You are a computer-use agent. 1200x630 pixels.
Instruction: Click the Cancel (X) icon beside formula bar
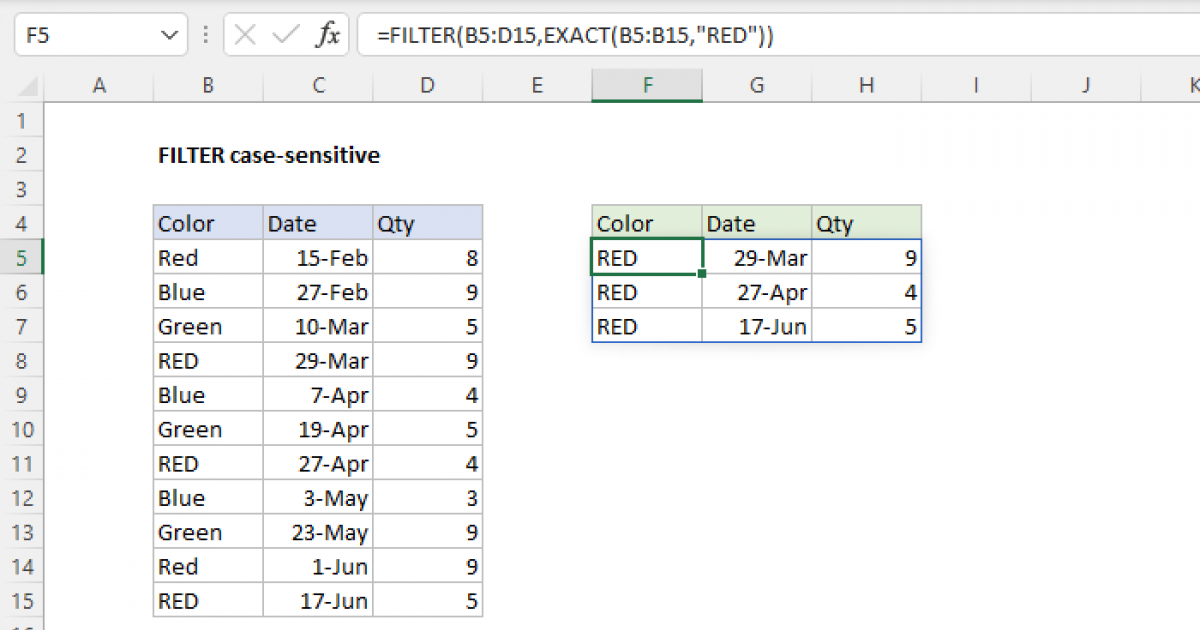[243, 34]
